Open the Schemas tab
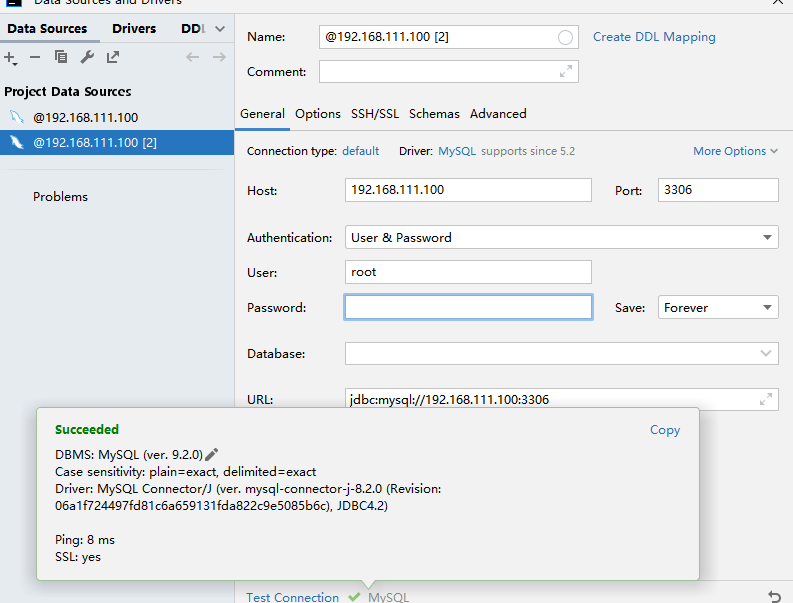 coord(434,114)
